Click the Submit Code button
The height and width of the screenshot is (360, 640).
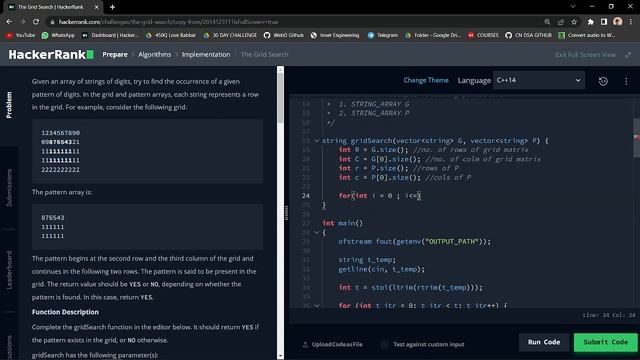(x=605, y=342)
